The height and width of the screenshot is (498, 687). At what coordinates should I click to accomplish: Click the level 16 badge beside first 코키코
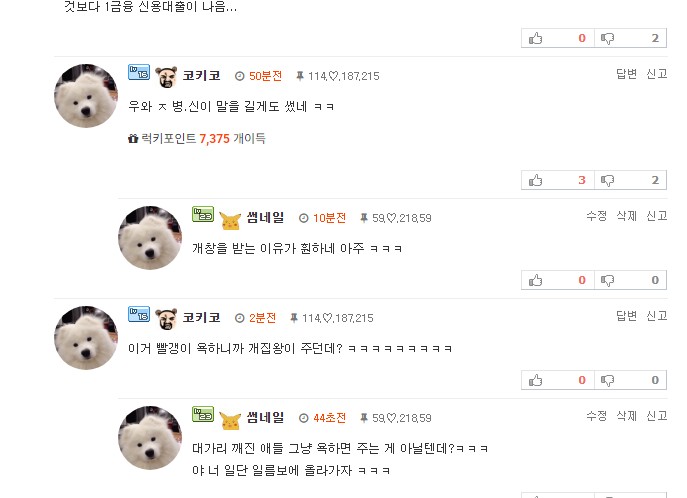[x=139, y=72]
